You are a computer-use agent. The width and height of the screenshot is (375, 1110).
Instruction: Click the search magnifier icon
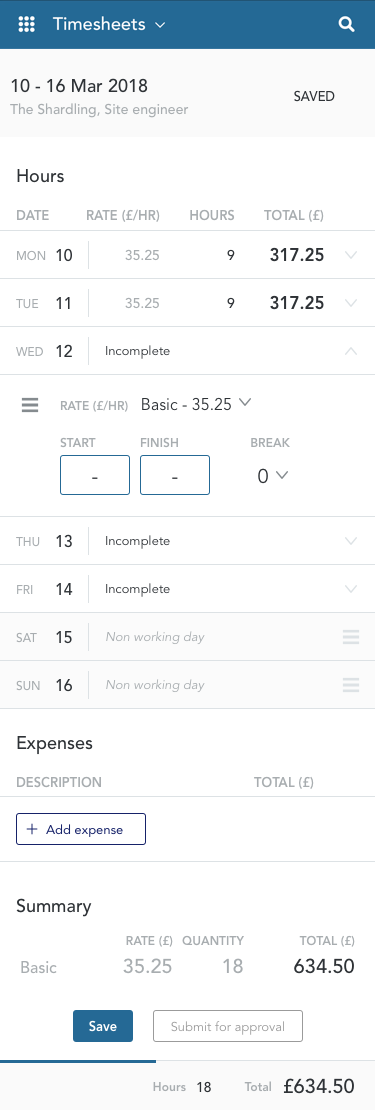[x=346, y=24]
